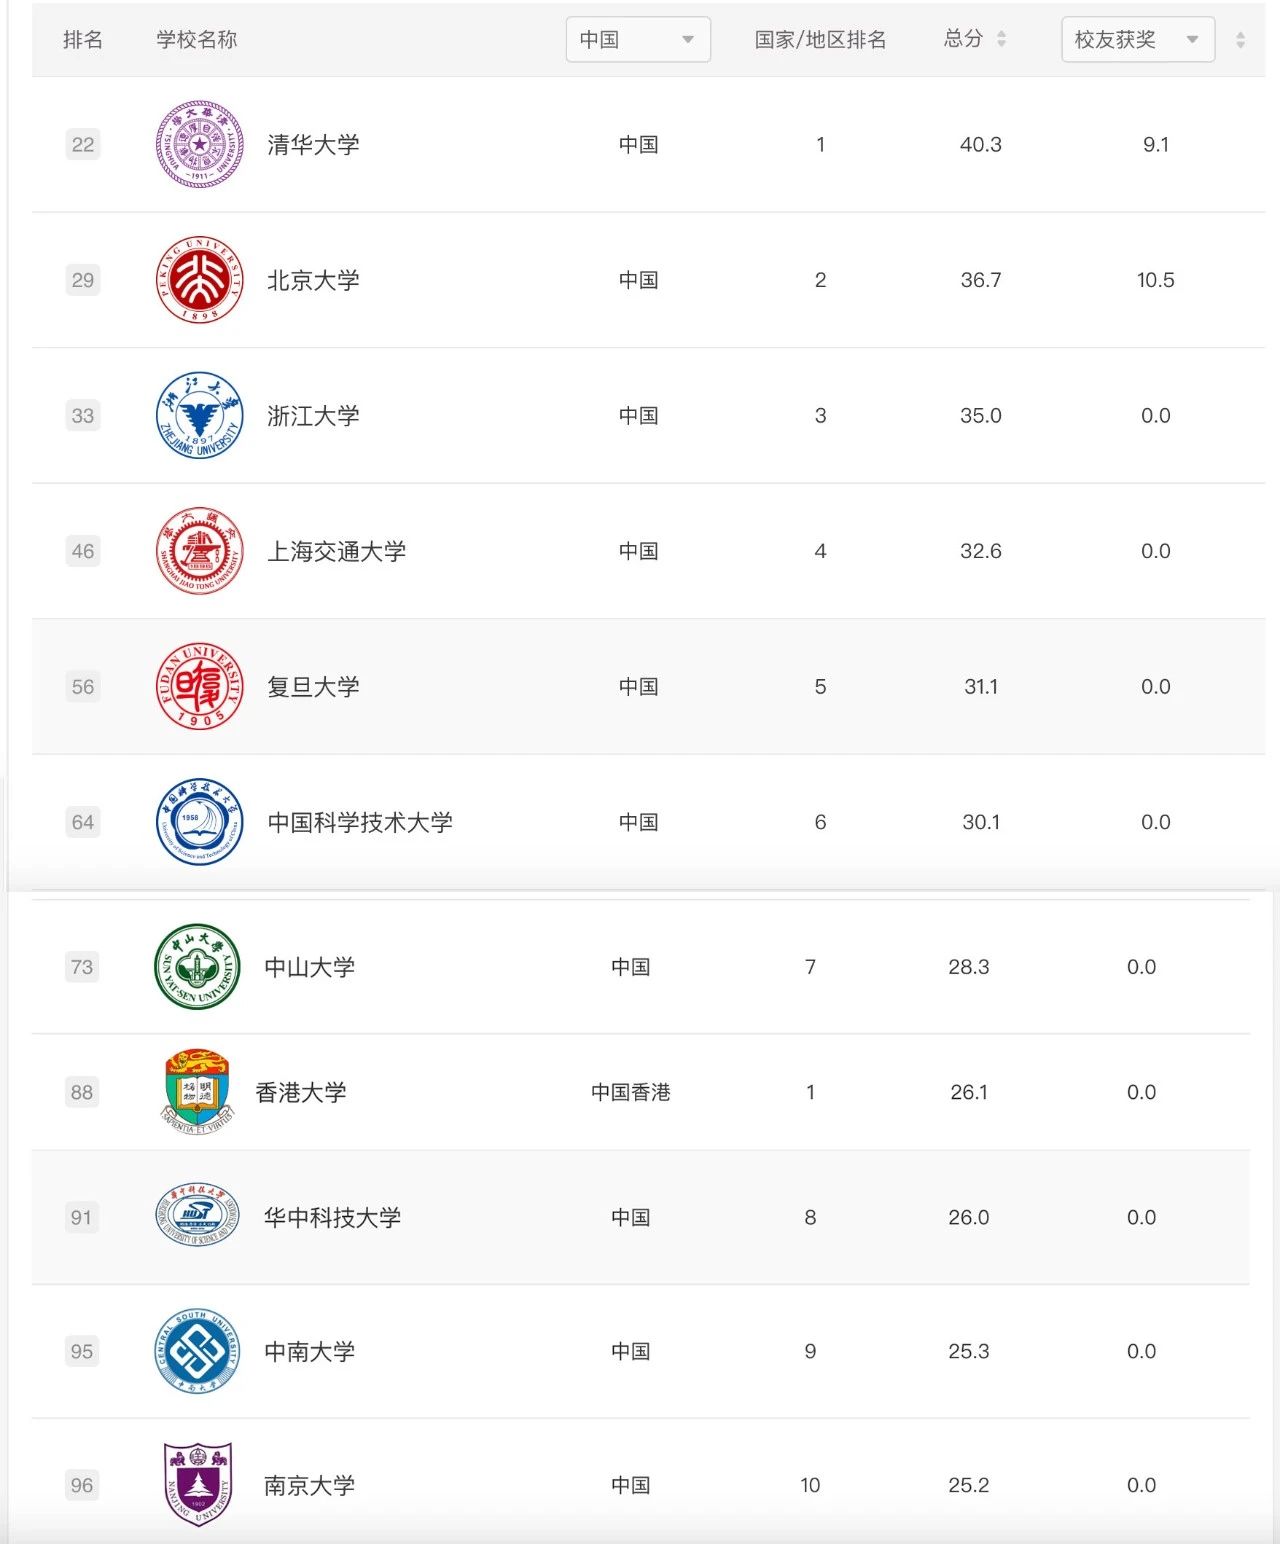
Task: Click the Zhejiang University eagle logo
Action: (x=200, y=416)
